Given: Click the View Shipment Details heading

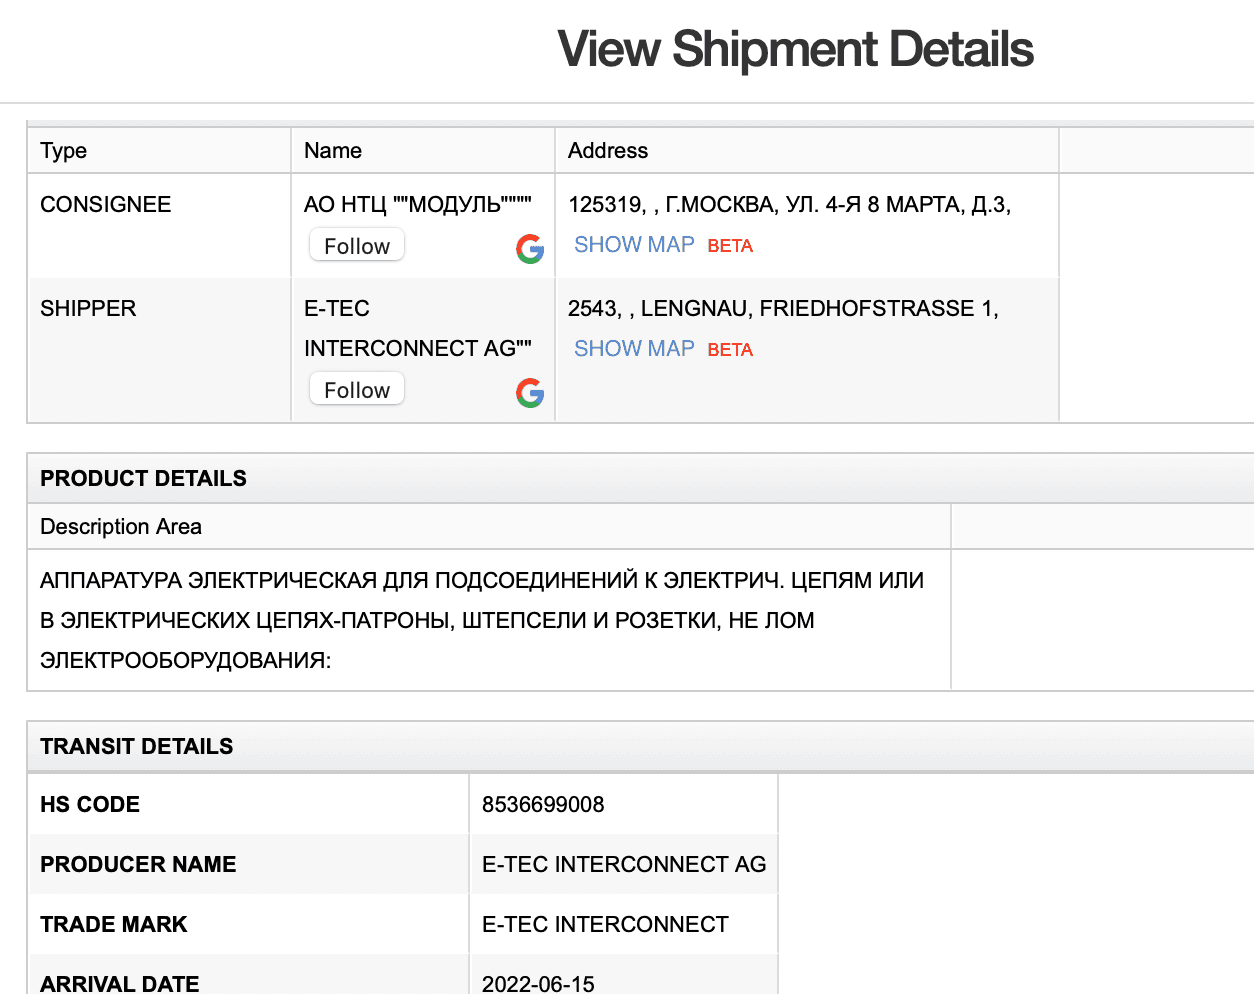Looking at the screenshot, I should (795, 50).
